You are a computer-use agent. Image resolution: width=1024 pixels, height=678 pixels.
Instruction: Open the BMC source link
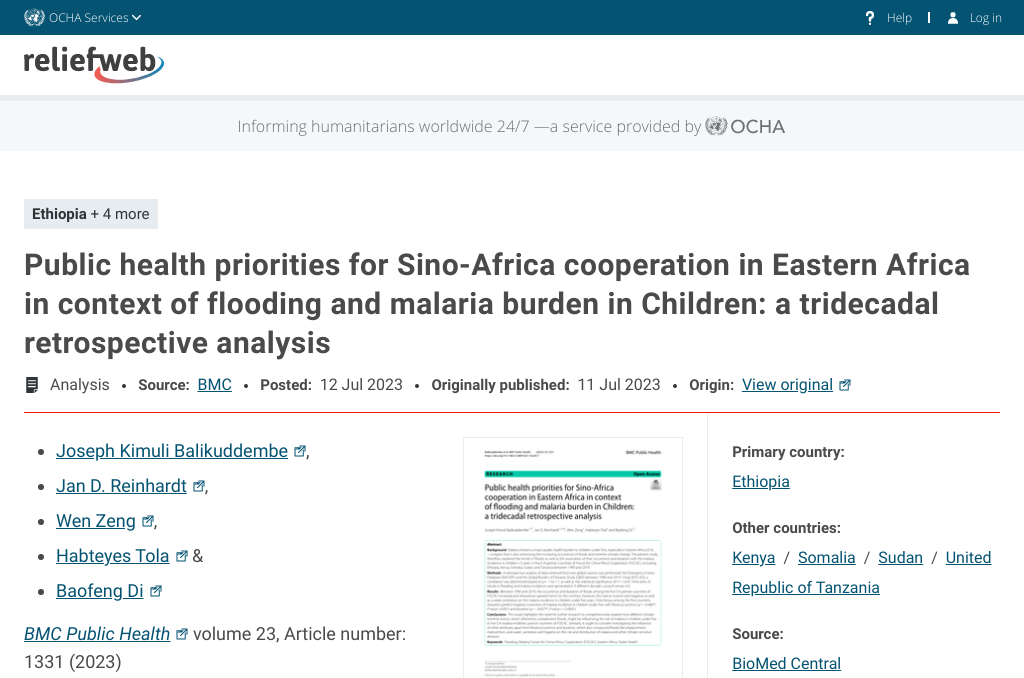pyautogui.click(x=214, y=385)
